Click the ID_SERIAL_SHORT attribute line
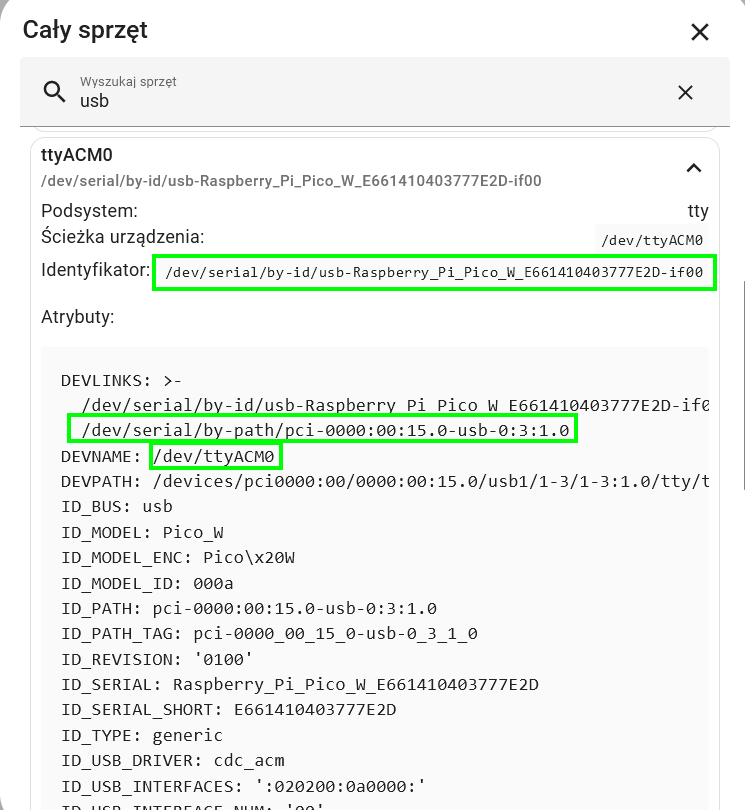745x810 pixels. (x=228, y=710)
